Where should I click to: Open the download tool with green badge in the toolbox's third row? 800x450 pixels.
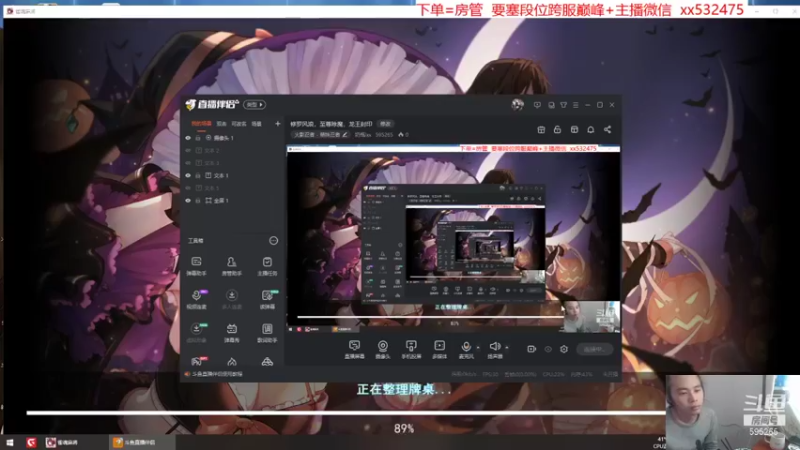(x=196, y=332)
